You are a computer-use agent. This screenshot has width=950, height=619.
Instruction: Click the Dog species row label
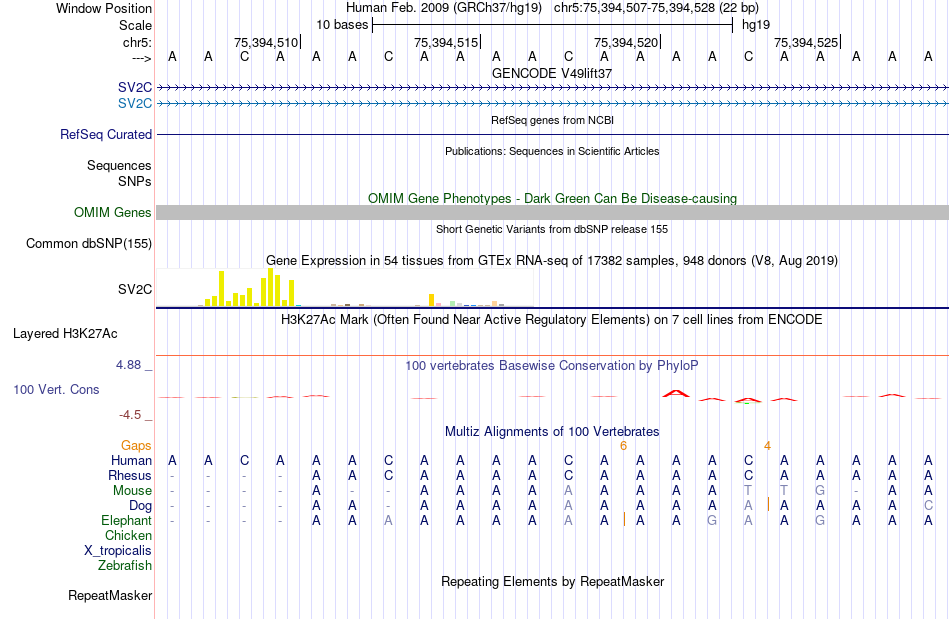141,505
